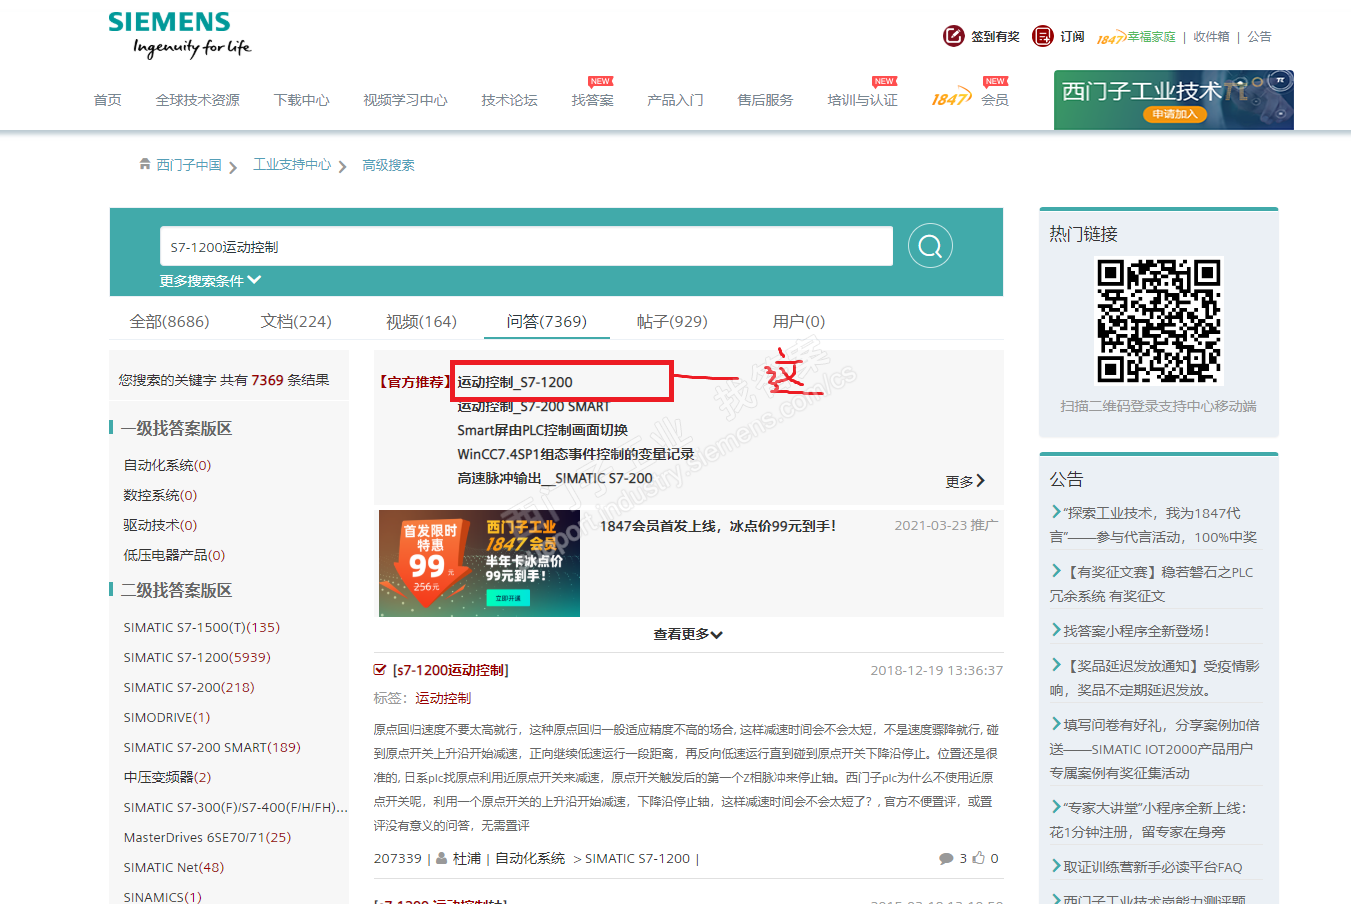Click 工业支持中心 breadcrumb link
The height and width of the screenshot is (904, 1351).
tap(292, 165)
